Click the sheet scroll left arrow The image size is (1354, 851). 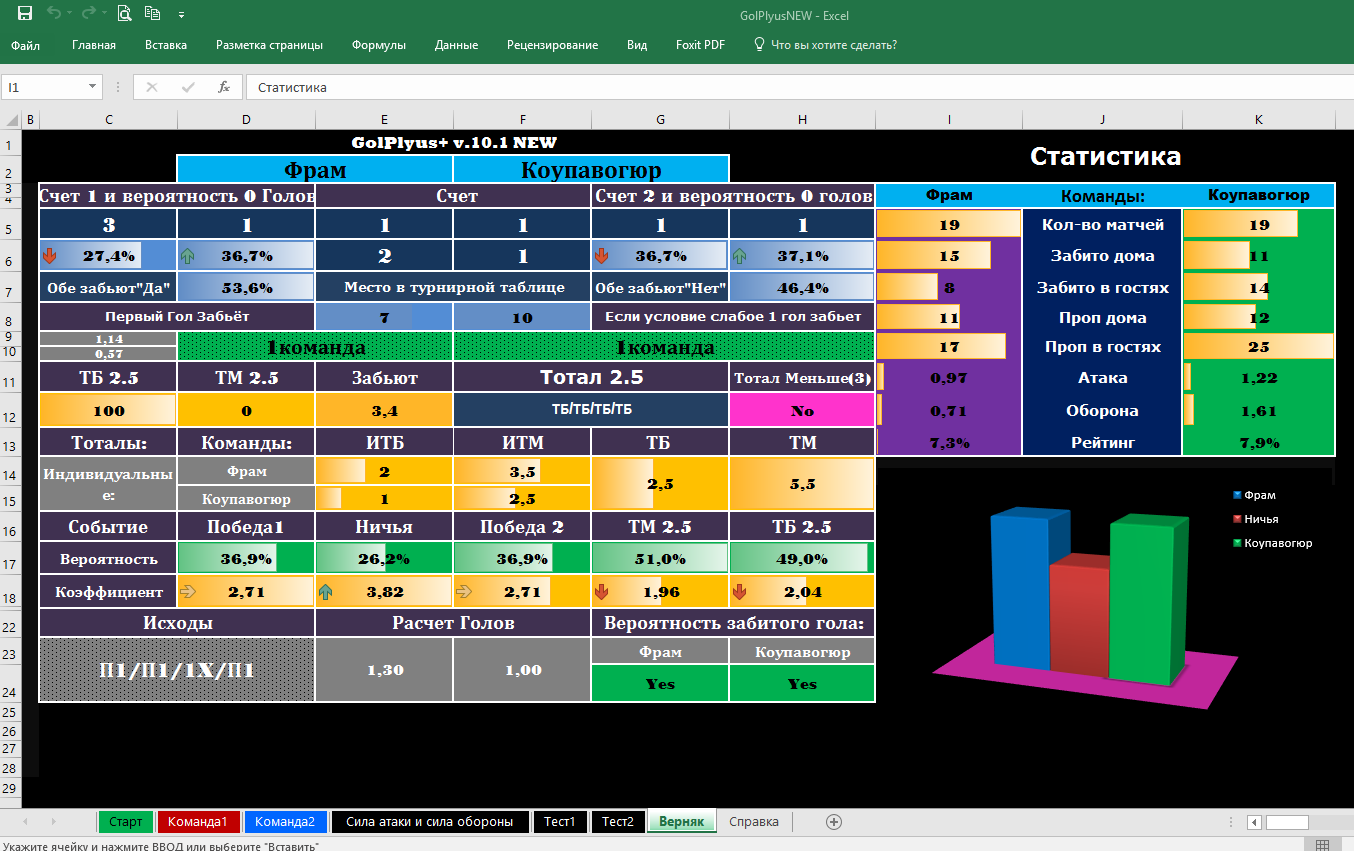27,822
